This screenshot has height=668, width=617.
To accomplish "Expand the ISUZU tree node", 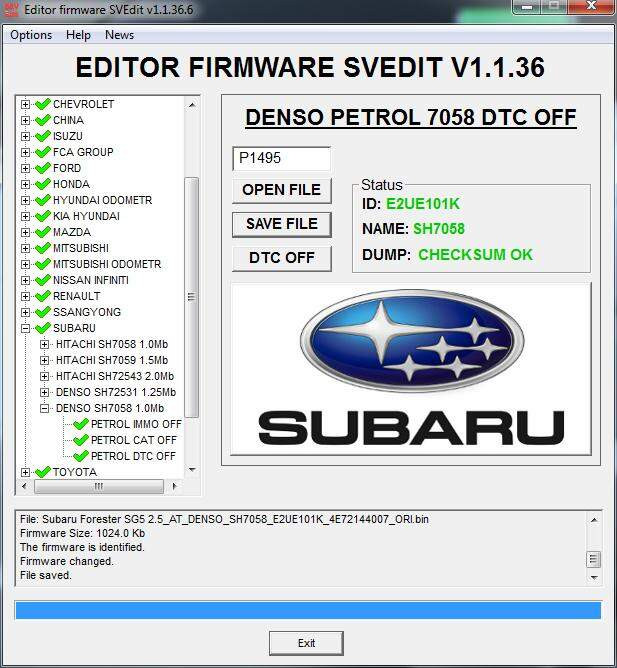I will (x=25, y=136).
